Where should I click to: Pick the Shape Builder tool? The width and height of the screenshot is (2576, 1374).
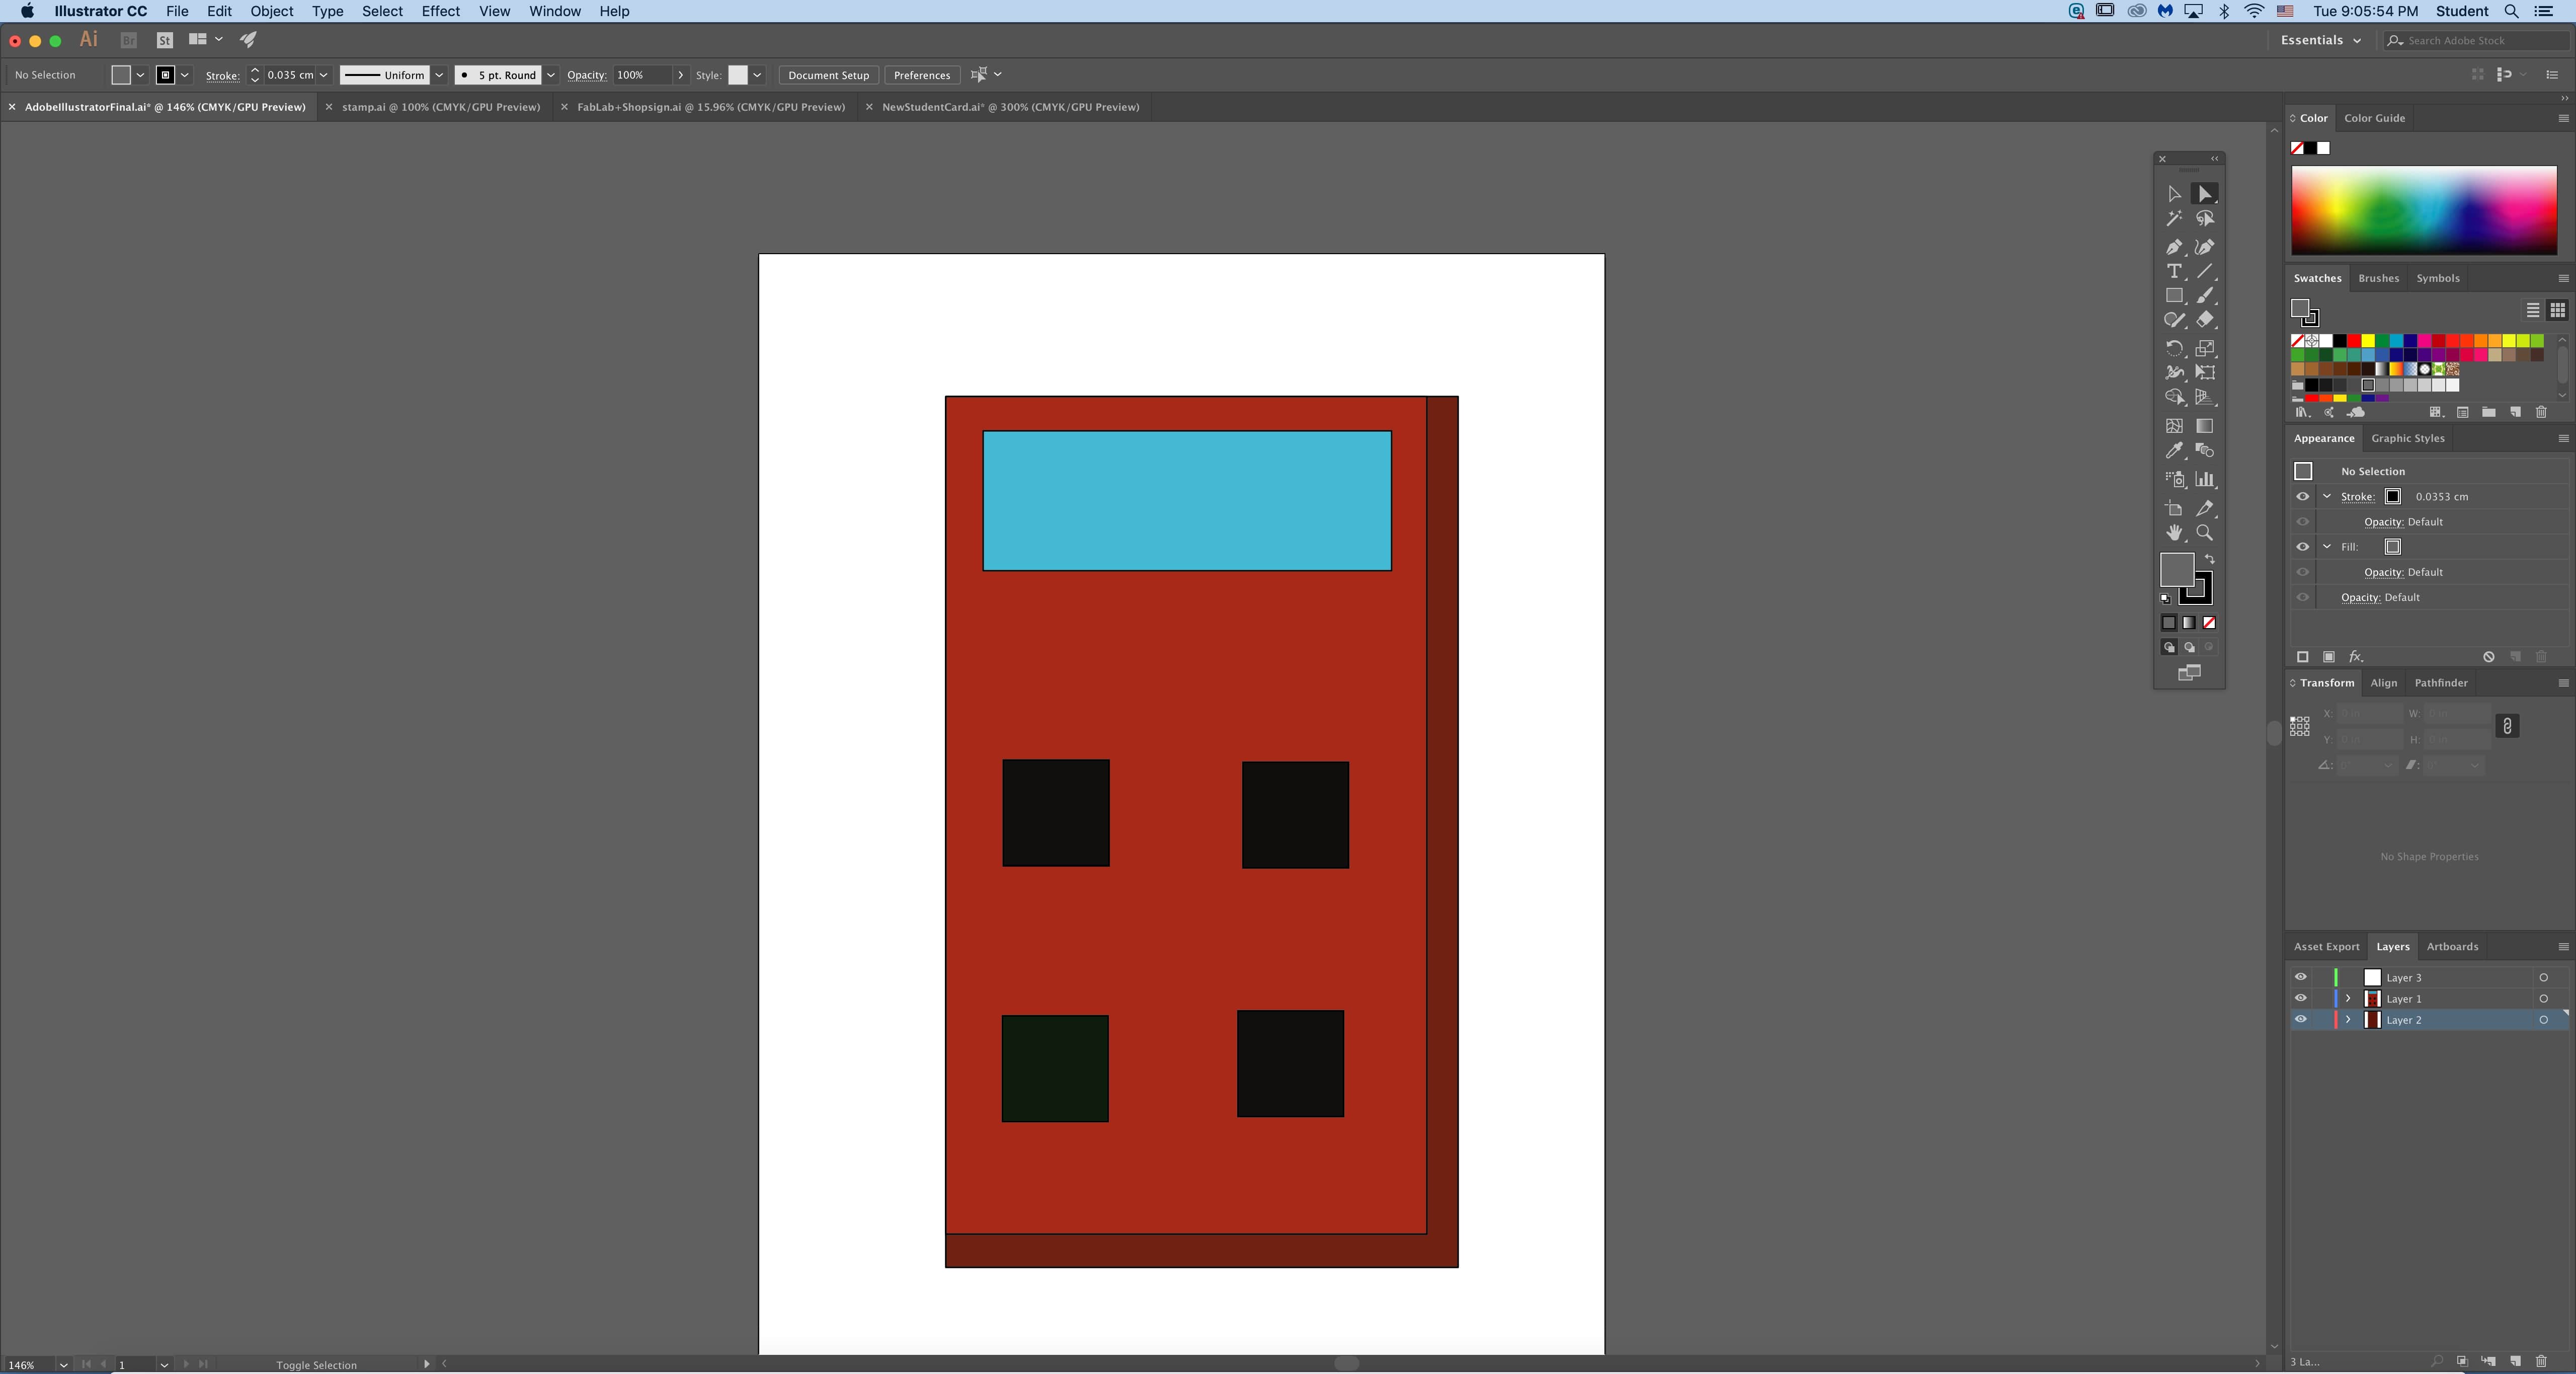click(2174, 398)
